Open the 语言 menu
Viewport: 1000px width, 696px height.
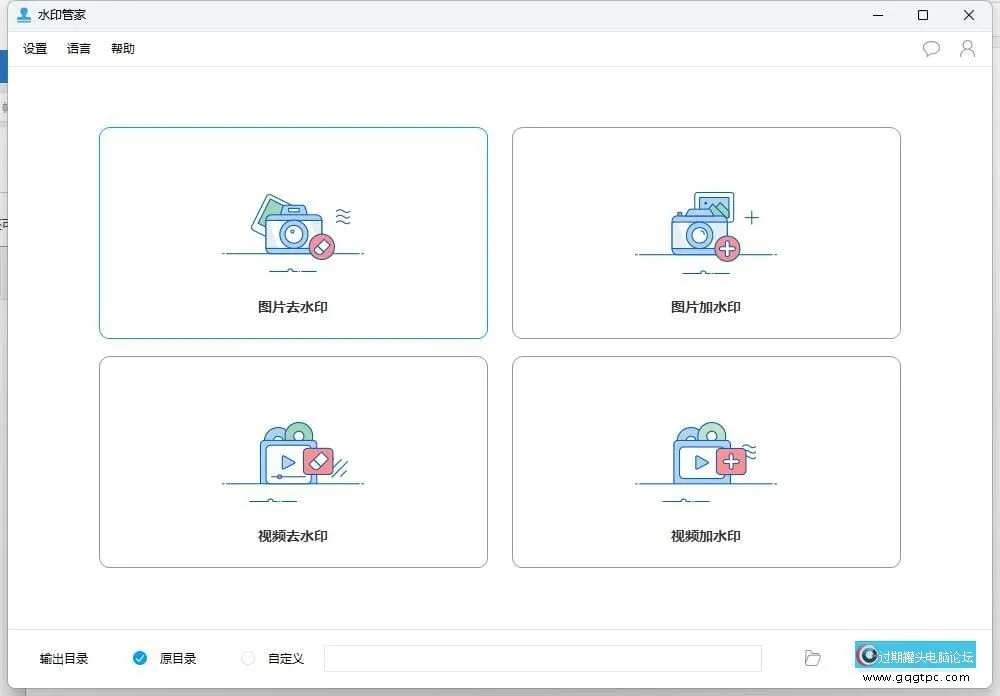[78, 47]
